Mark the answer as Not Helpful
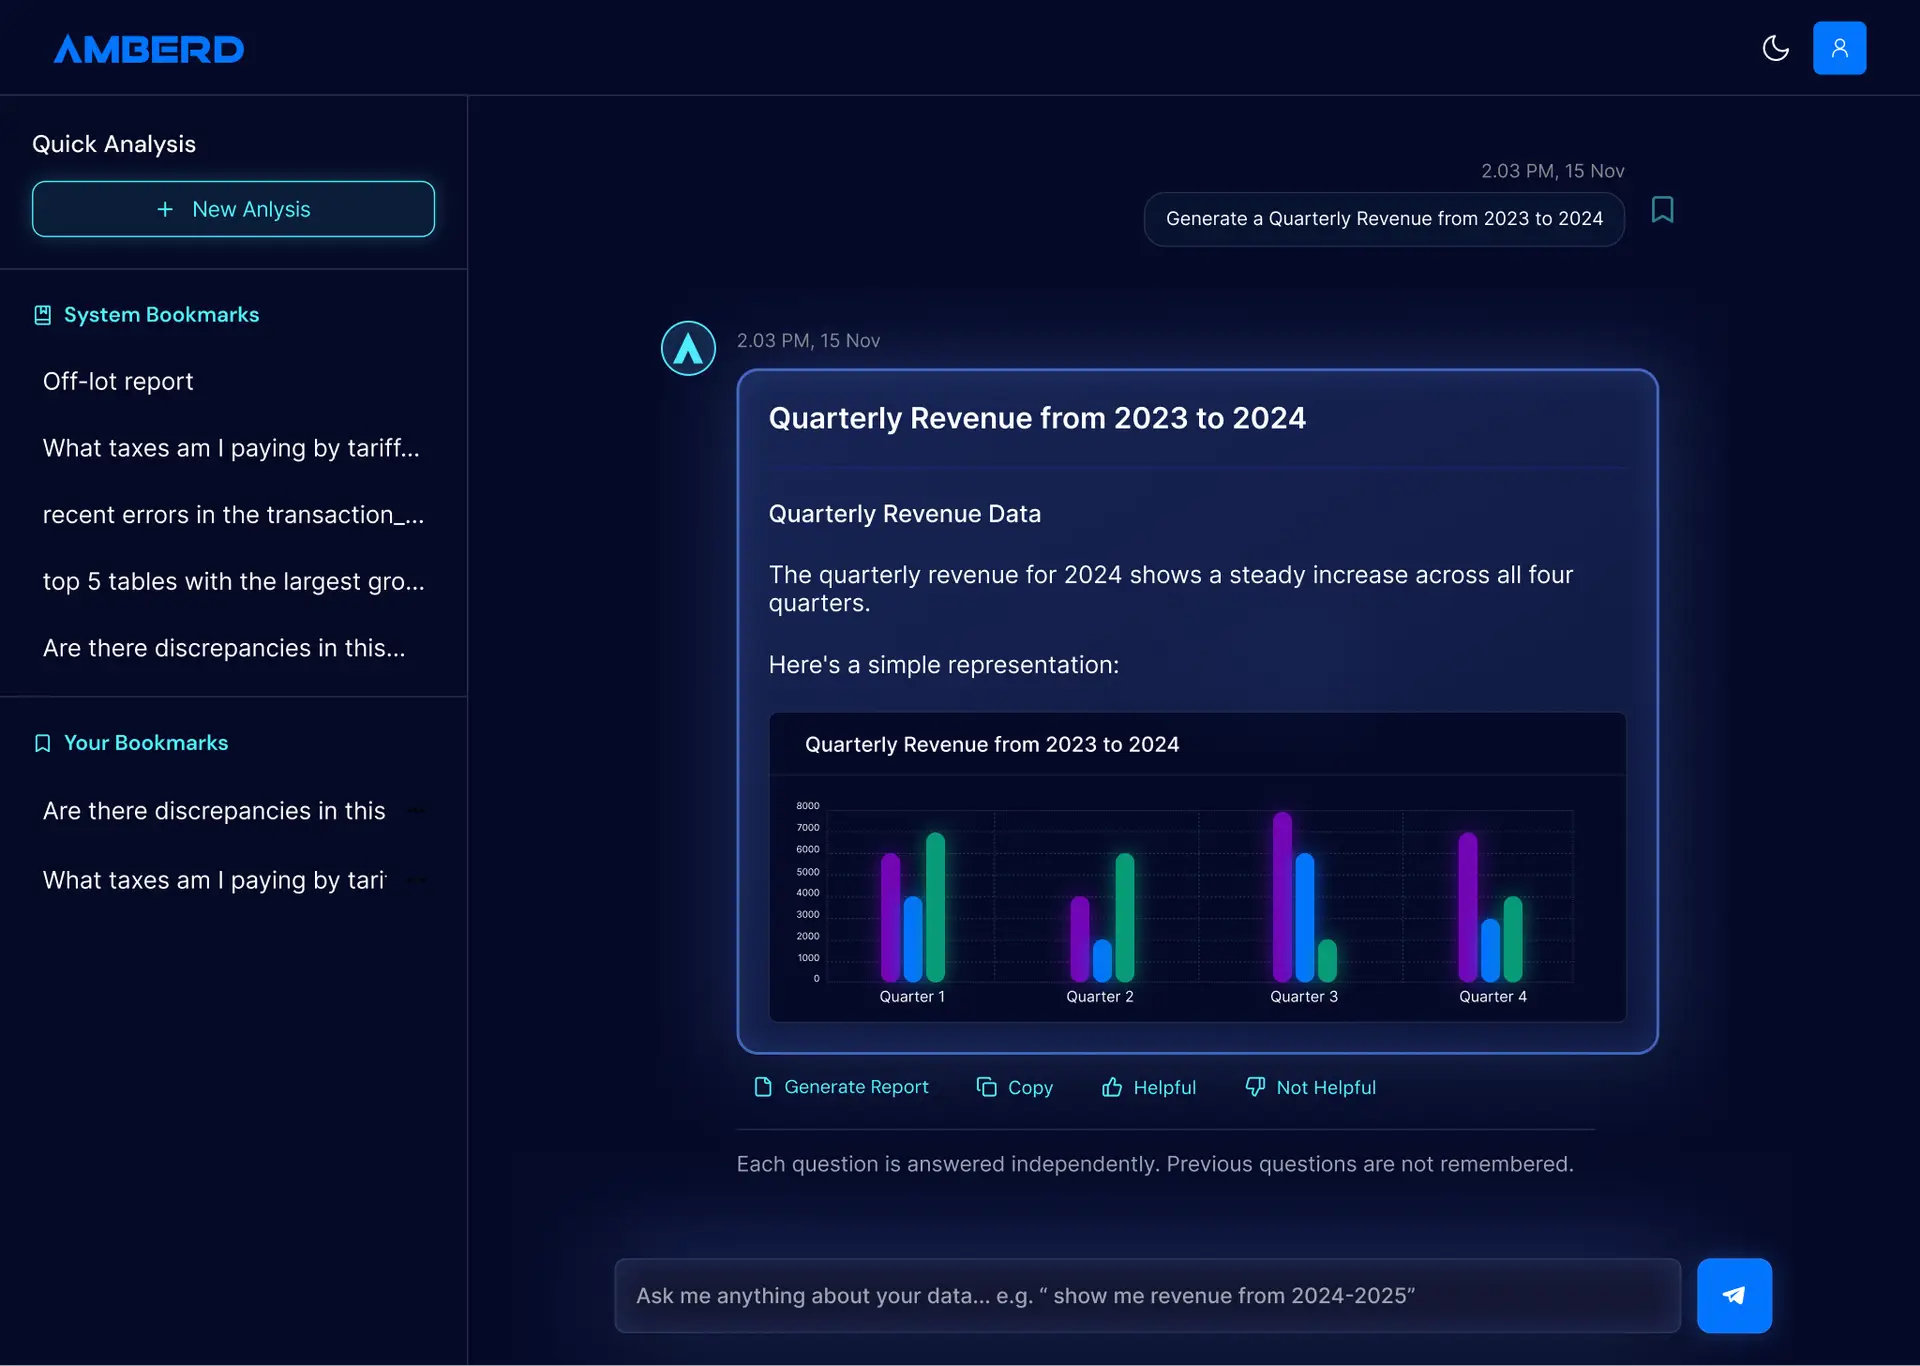Screen dimensions: 1920x1366 [1310, 1087]
